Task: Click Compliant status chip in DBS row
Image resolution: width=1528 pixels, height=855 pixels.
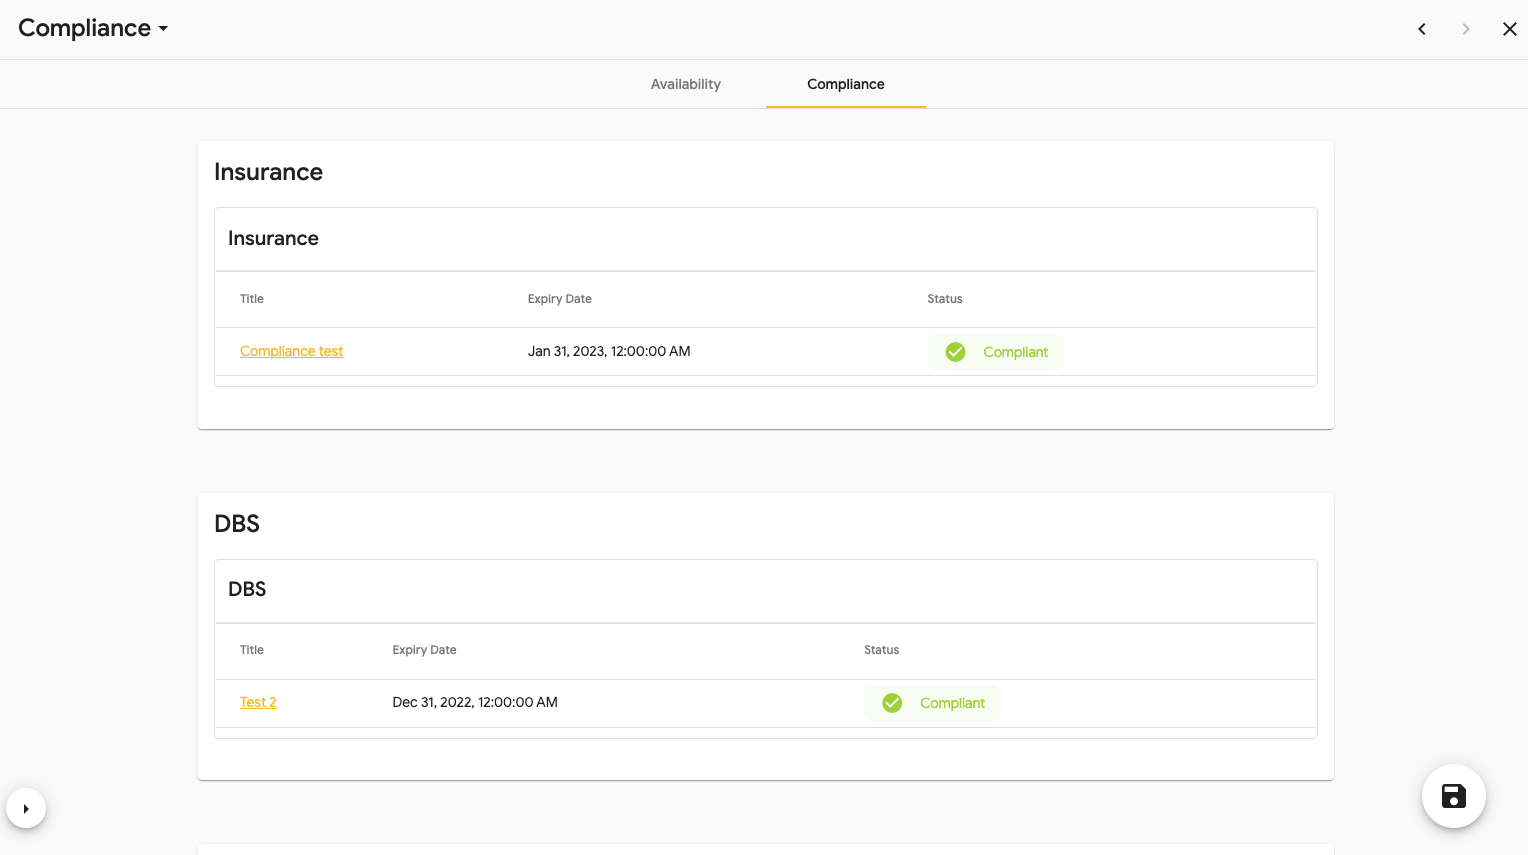Action: [932, 703]
